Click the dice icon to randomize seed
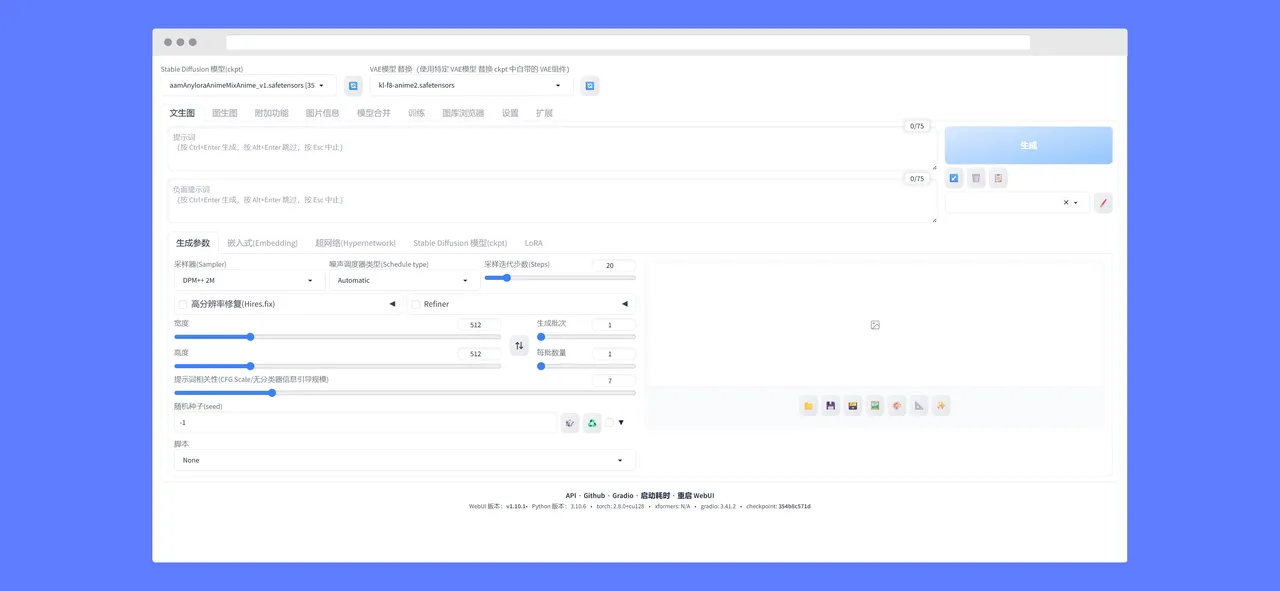The image size is (1280, 591). [x=569, y=423]
